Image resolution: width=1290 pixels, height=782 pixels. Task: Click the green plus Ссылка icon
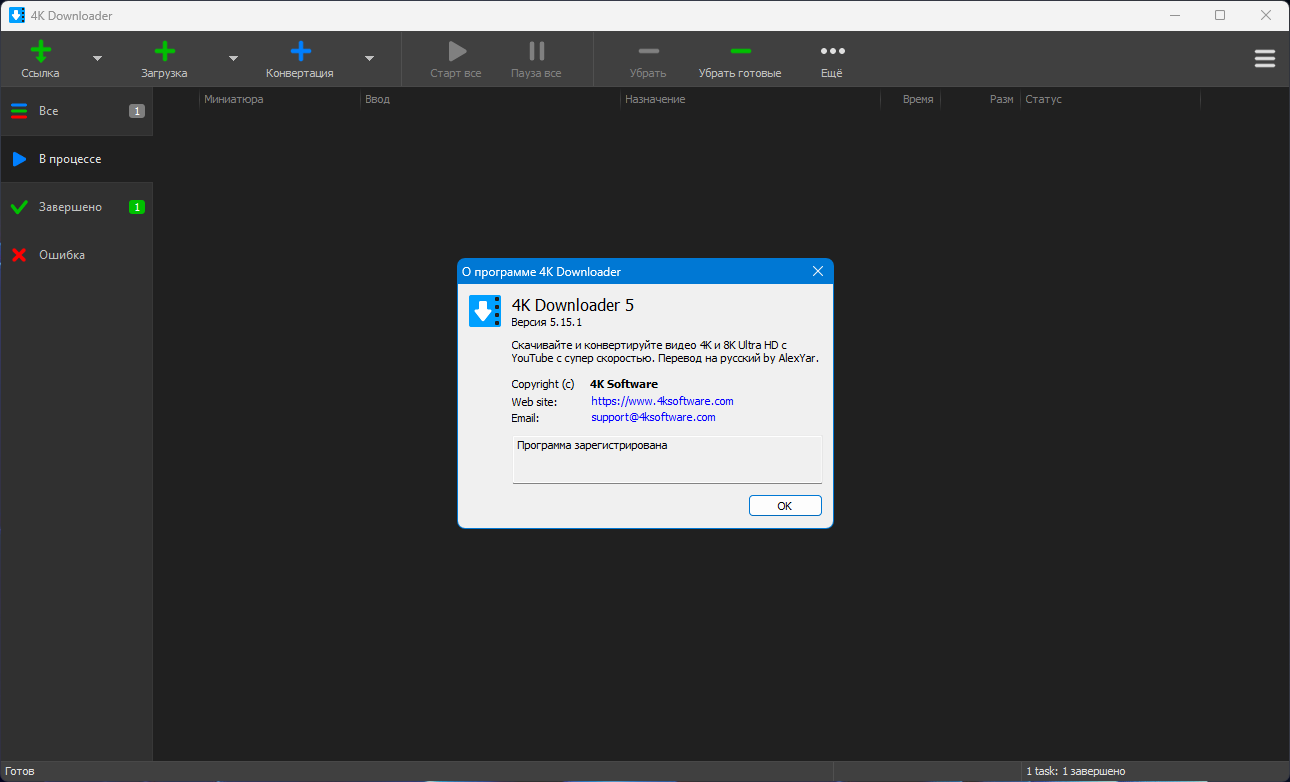click(41, 51)
